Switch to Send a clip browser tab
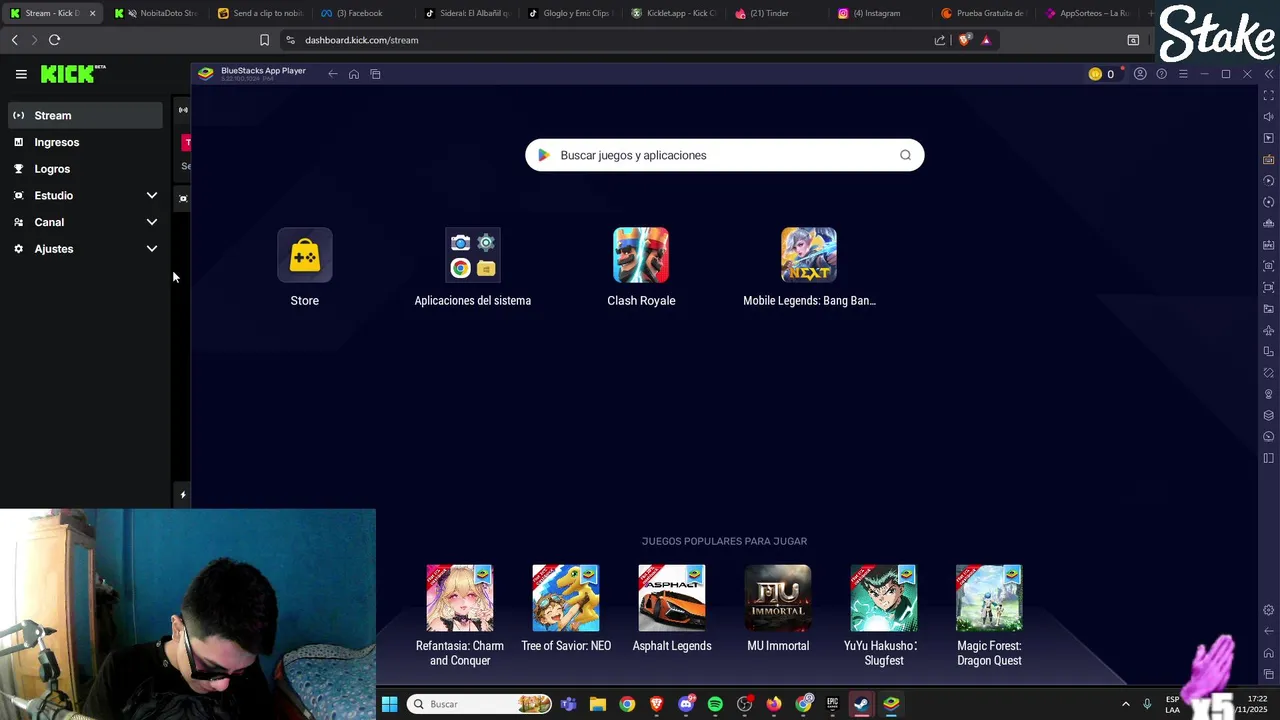 [260, 13]
